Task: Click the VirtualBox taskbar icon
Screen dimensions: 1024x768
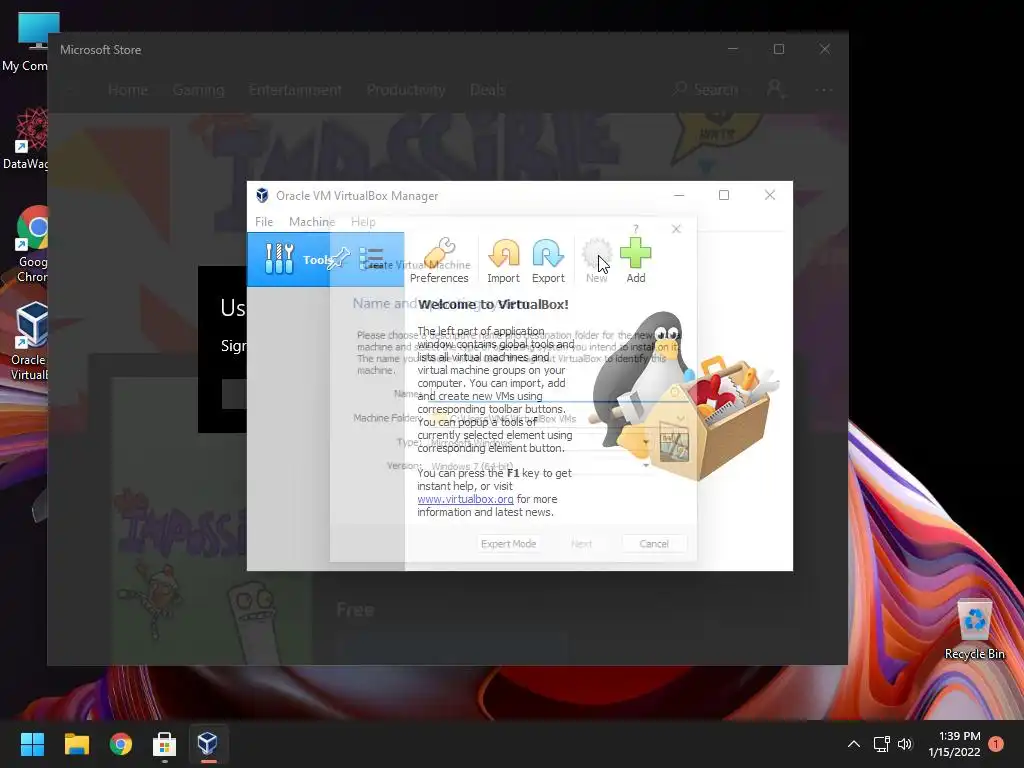Action: pos(208,744)
